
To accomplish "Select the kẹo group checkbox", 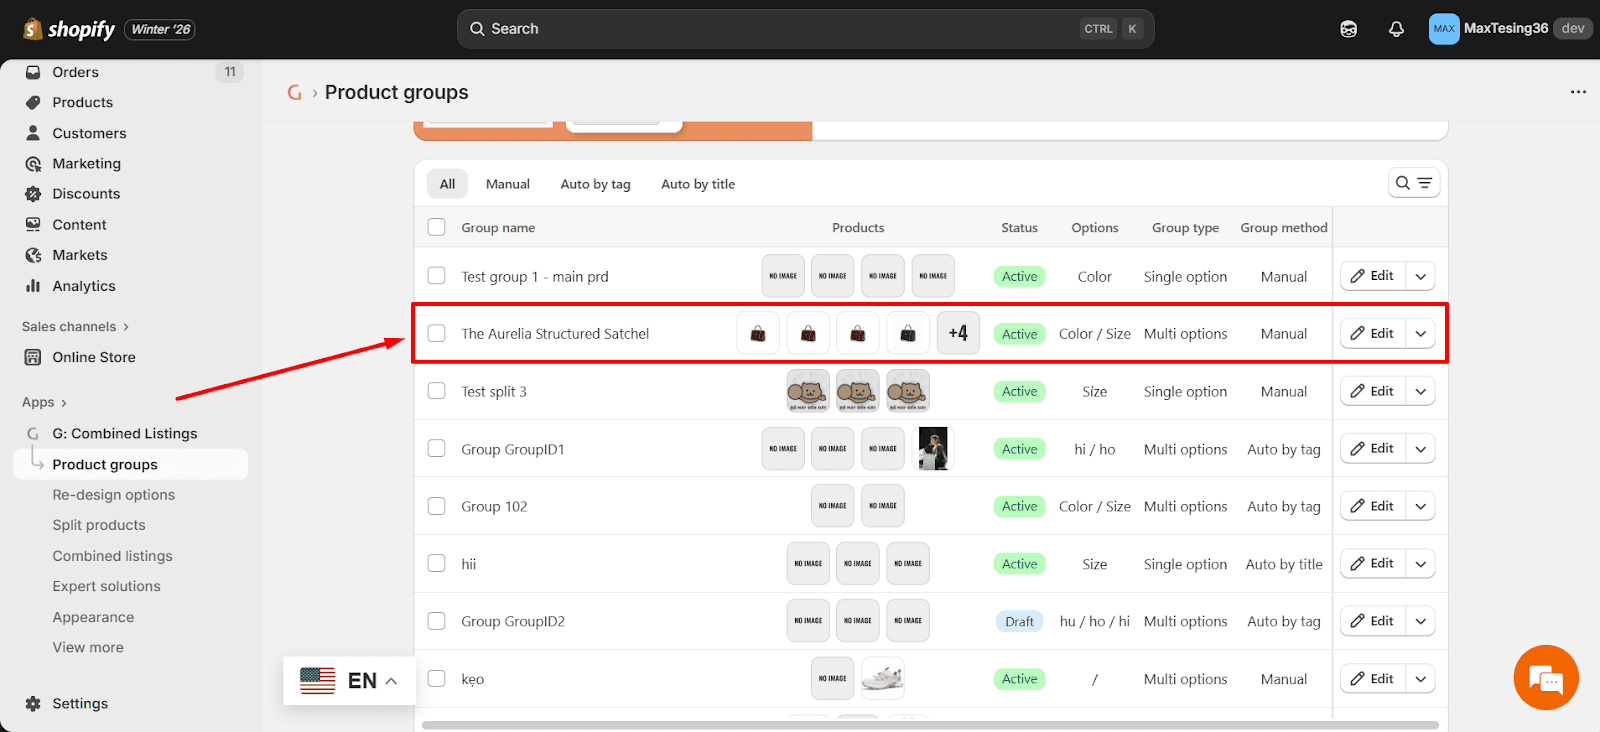I will [437, 678].
